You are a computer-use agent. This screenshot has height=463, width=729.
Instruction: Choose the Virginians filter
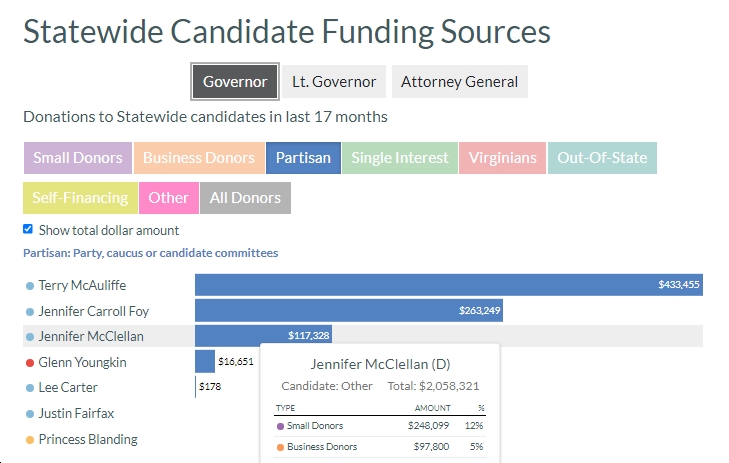[x=503, y=158]
